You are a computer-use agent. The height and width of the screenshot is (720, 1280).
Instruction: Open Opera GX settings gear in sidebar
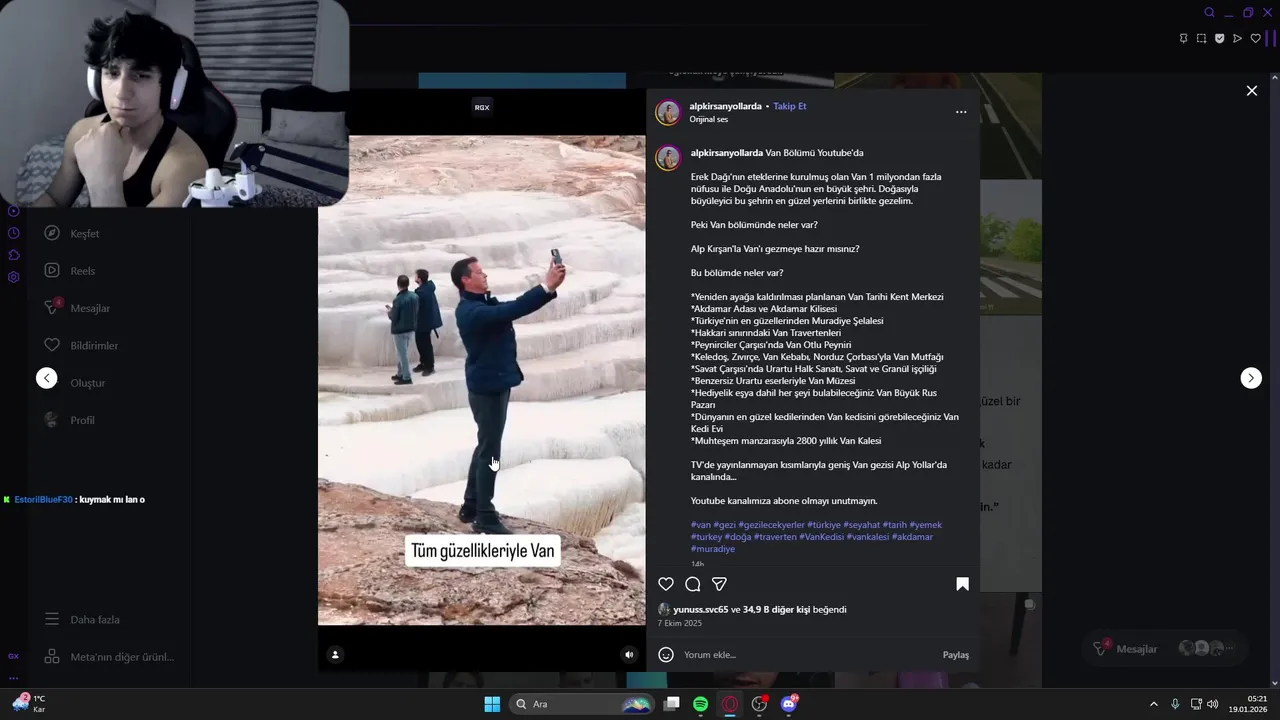(x=13, y=277)
